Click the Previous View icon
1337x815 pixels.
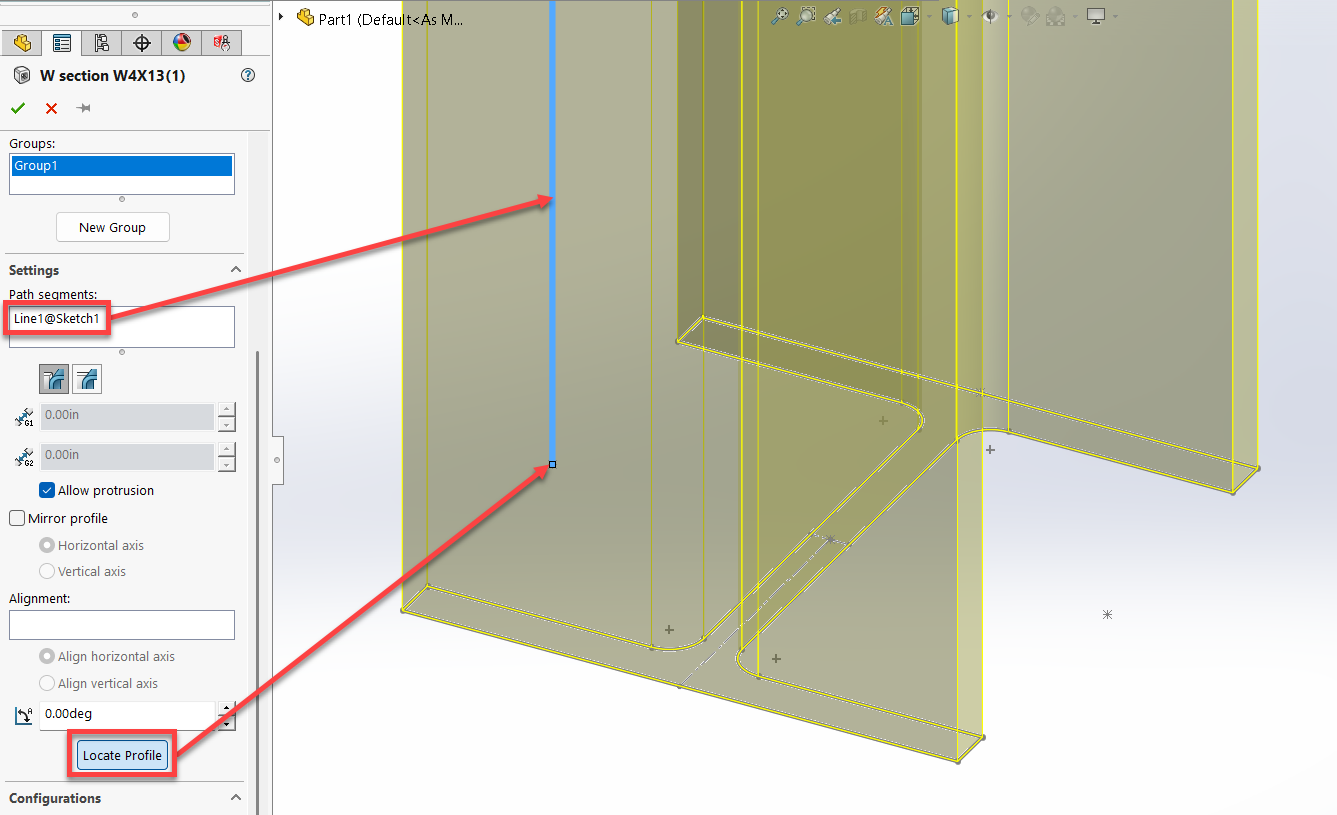[832, 16]
